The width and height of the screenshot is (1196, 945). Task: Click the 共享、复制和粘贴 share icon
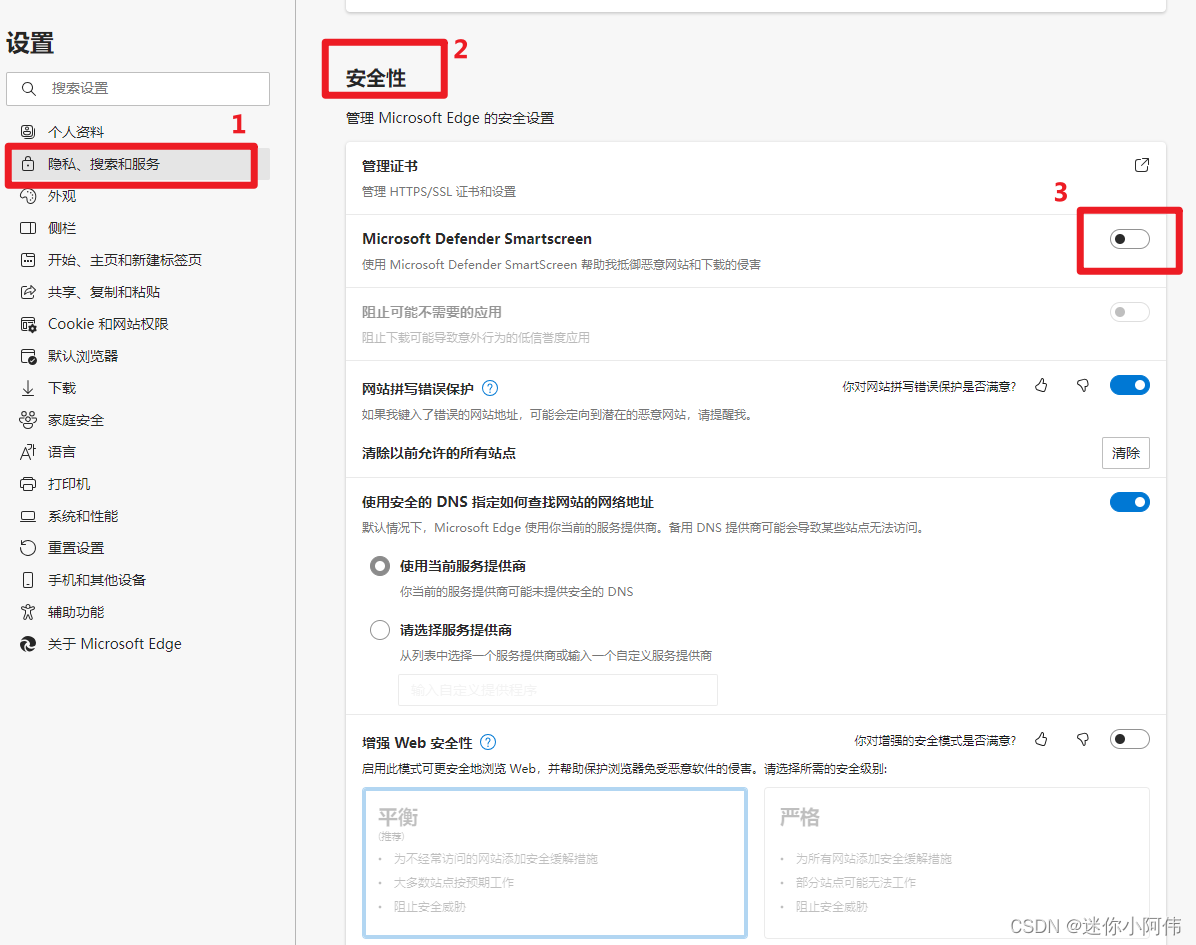pyautogui.click(x=28, y=292)
